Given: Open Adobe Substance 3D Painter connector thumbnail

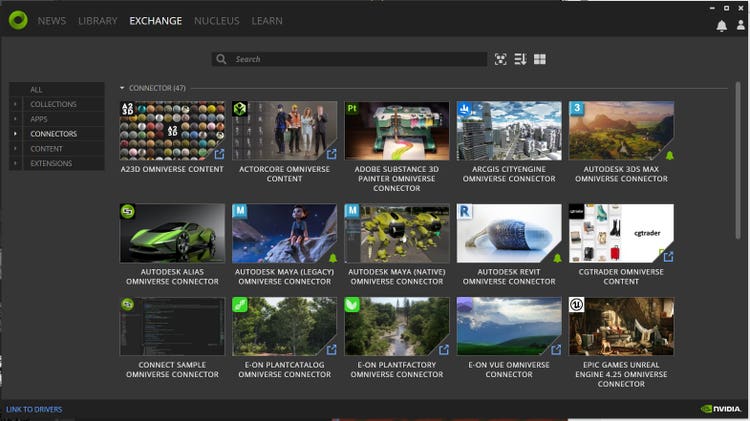Looking at the screenshot, I should click(x=397, y=131).
